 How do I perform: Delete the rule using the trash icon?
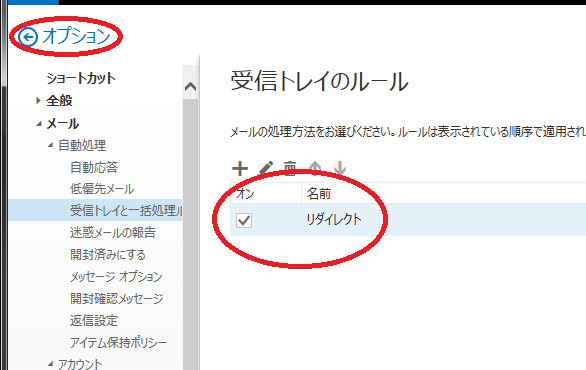click(x=290, y=169)
